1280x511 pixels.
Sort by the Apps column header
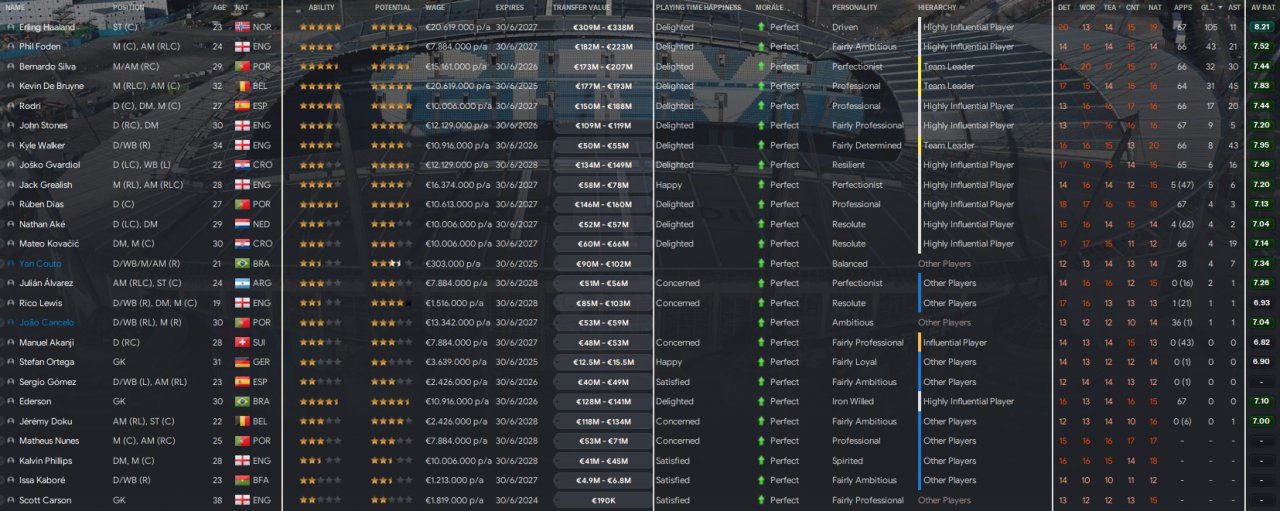pos(1182,7)
